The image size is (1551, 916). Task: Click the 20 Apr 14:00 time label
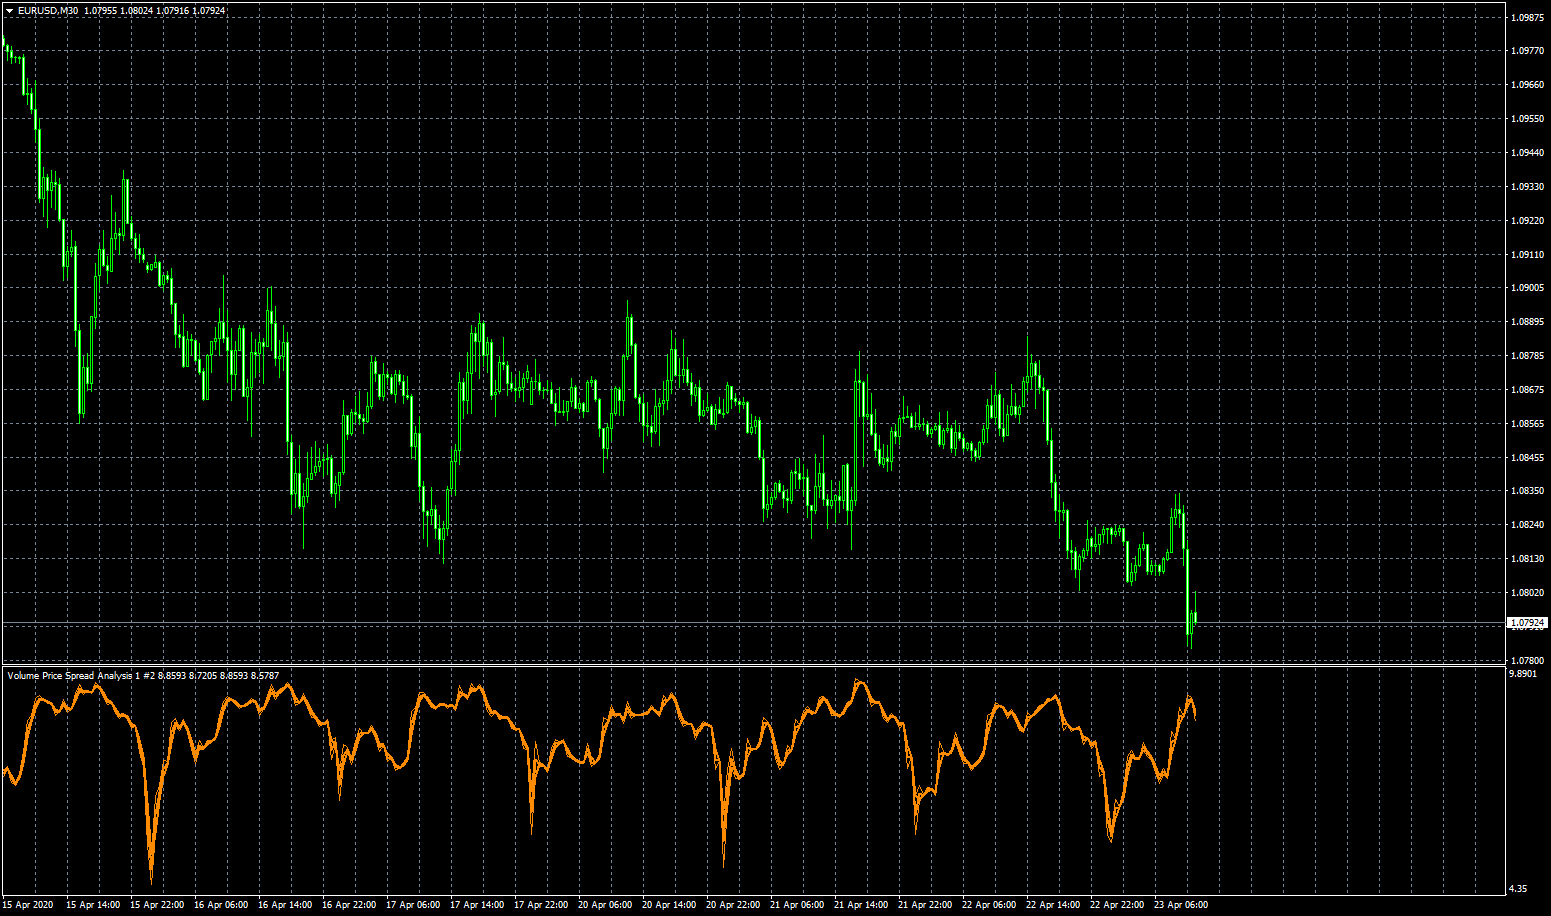click(669, 905)
